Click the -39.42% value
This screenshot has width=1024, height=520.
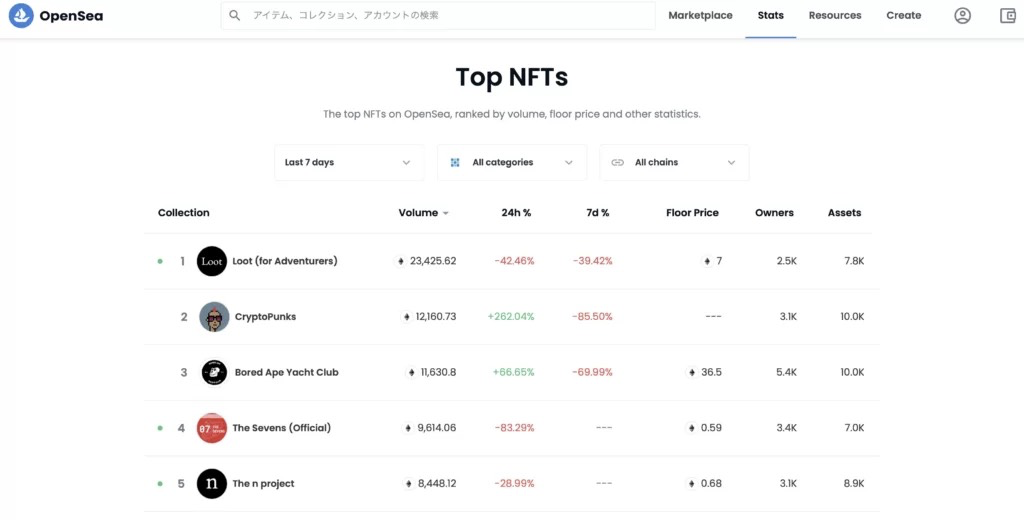click(593, 261)
